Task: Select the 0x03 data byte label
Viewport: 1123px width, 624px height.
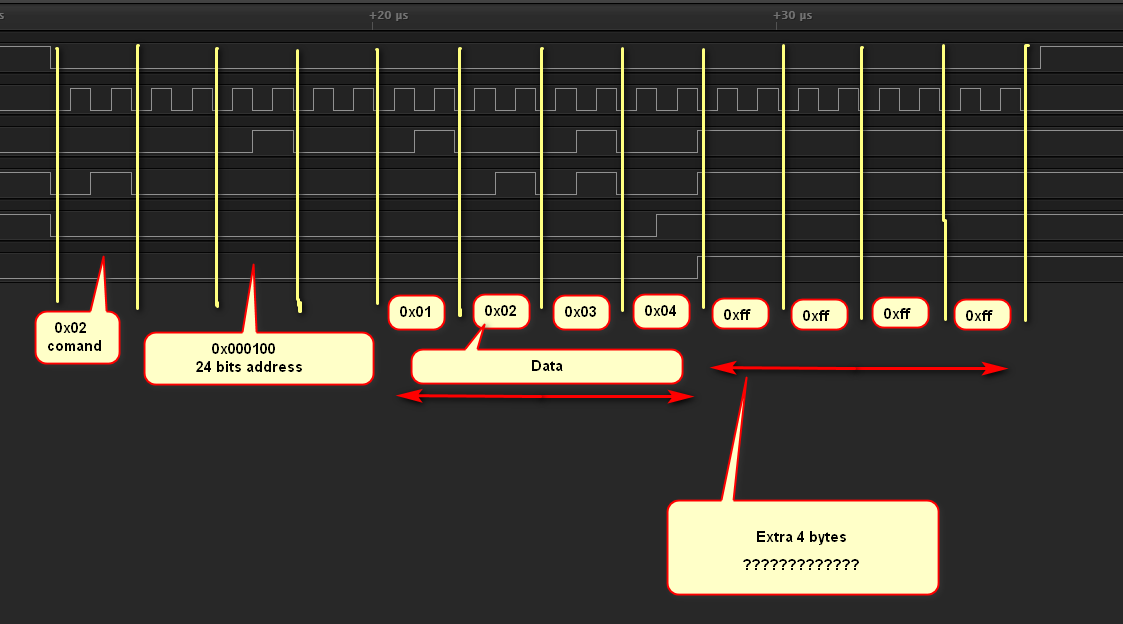Action: click(x=580, y=312)
